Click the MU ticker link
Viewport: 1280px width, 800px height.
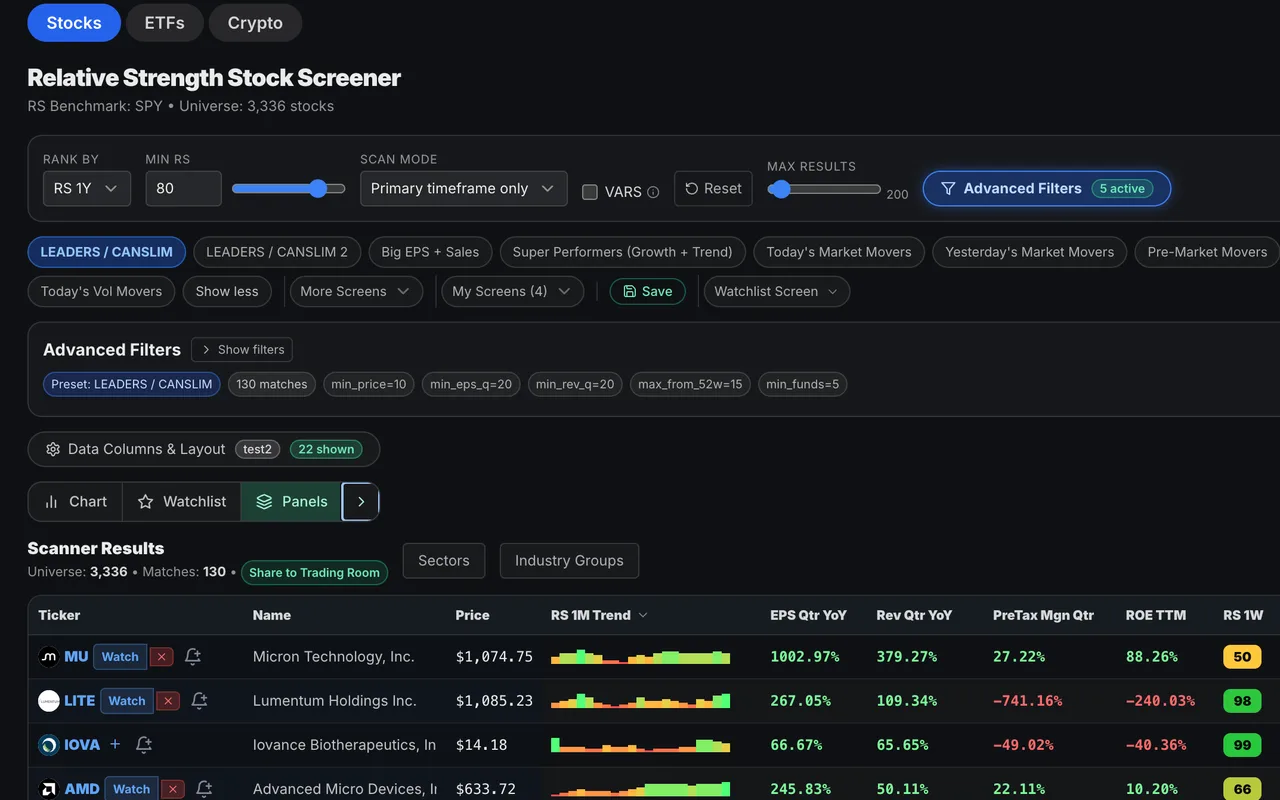76,657
